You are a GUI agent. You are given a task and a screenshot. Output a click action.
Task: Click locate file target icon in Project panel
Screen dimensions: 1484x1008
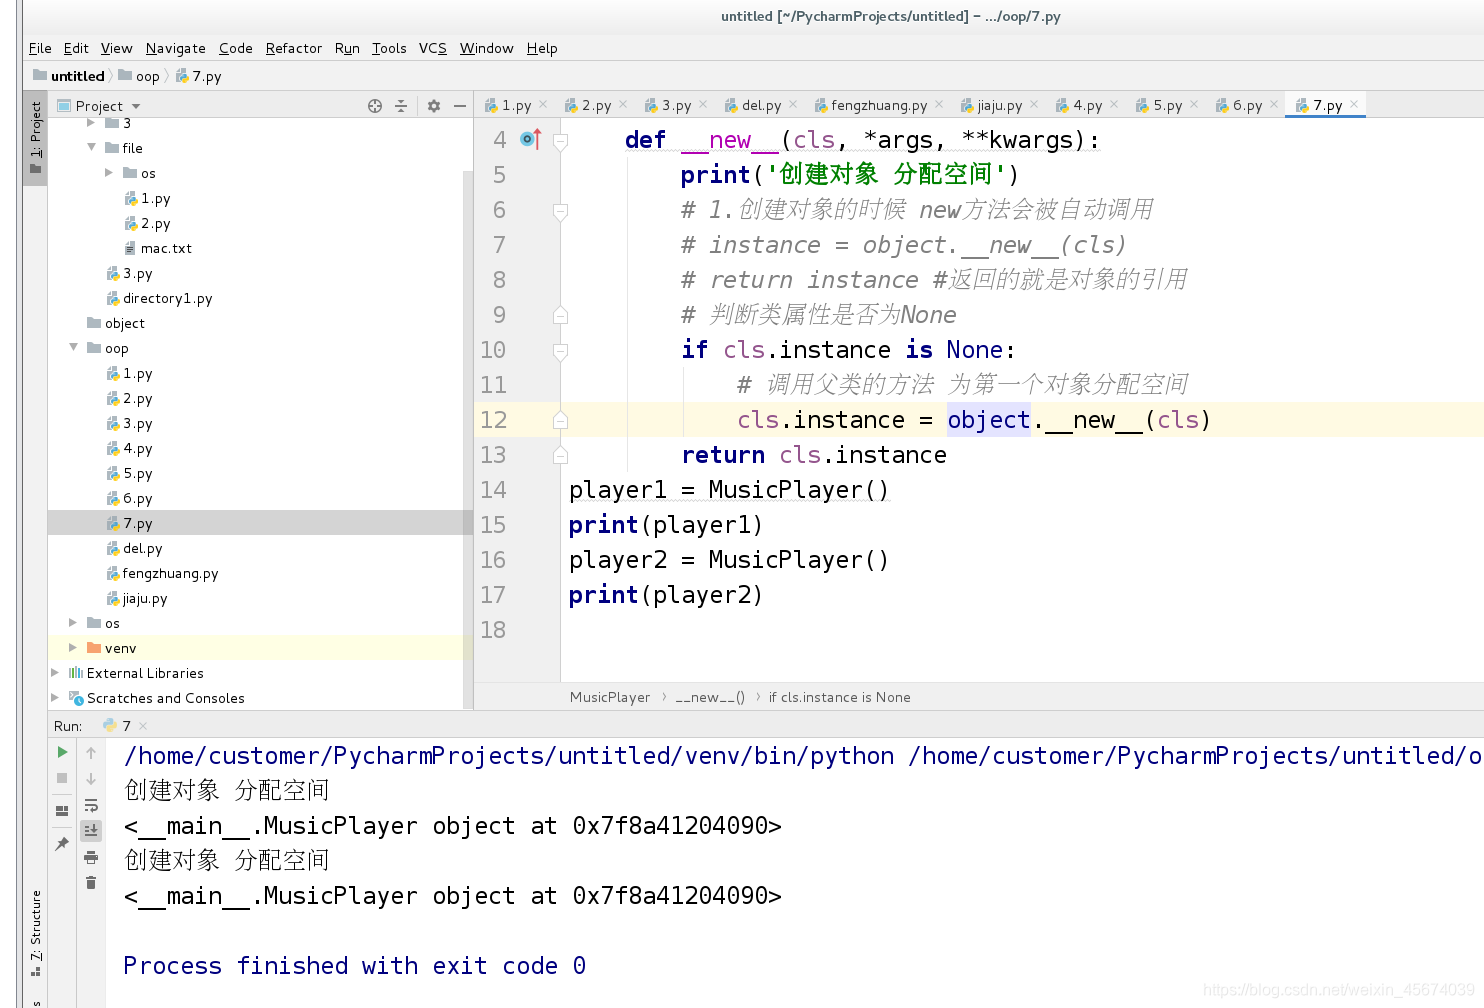pyautogui.click(x=375, y=105)
